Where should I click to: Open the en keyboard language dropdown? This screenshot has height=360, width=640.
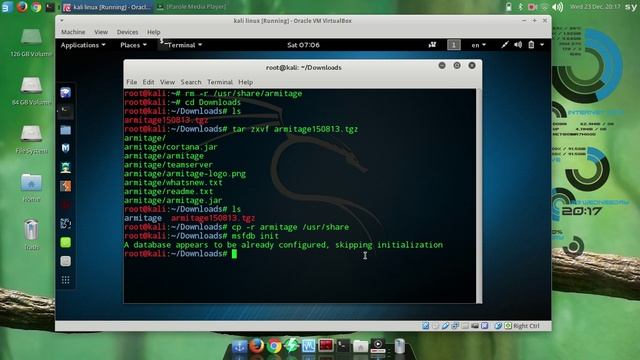478,45
